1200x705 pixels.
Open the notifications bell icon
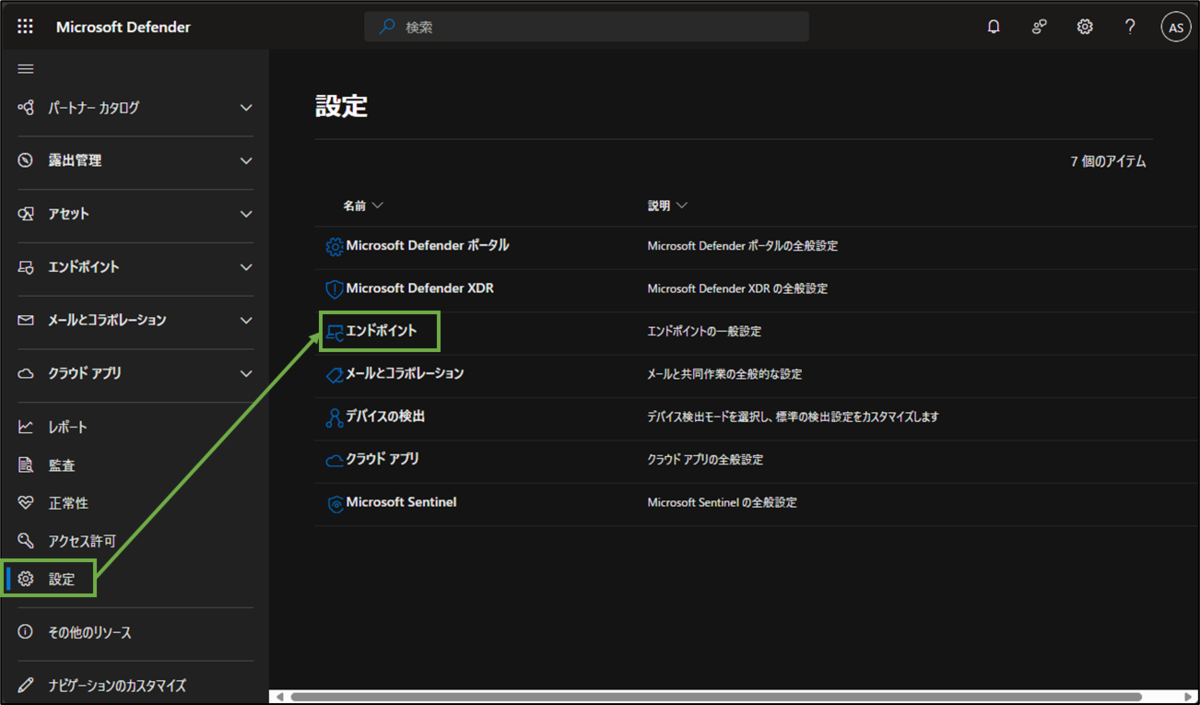pyautogui.click(x=993, y=27)
